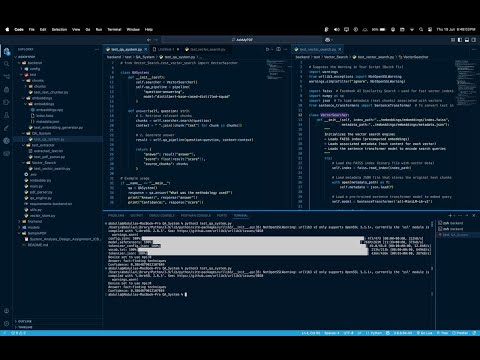Click the Python language mode in status bar
Viewport: 480px width, 360px height.
point(375,333)
